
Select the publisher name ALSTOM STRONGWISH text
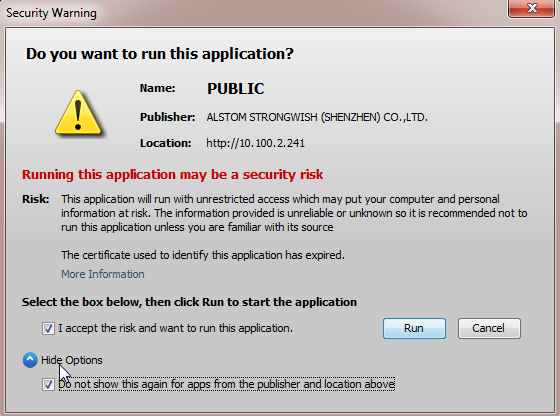(x=317, y=117)
